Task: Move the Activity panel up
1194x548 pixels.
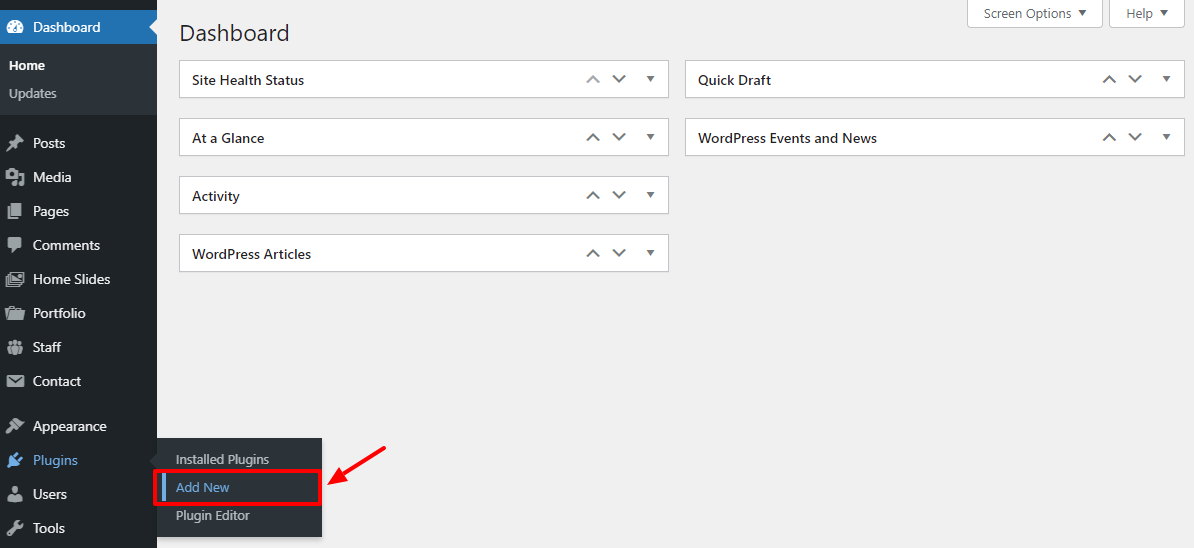Action: pyautogui.click(x=593, y=196)
